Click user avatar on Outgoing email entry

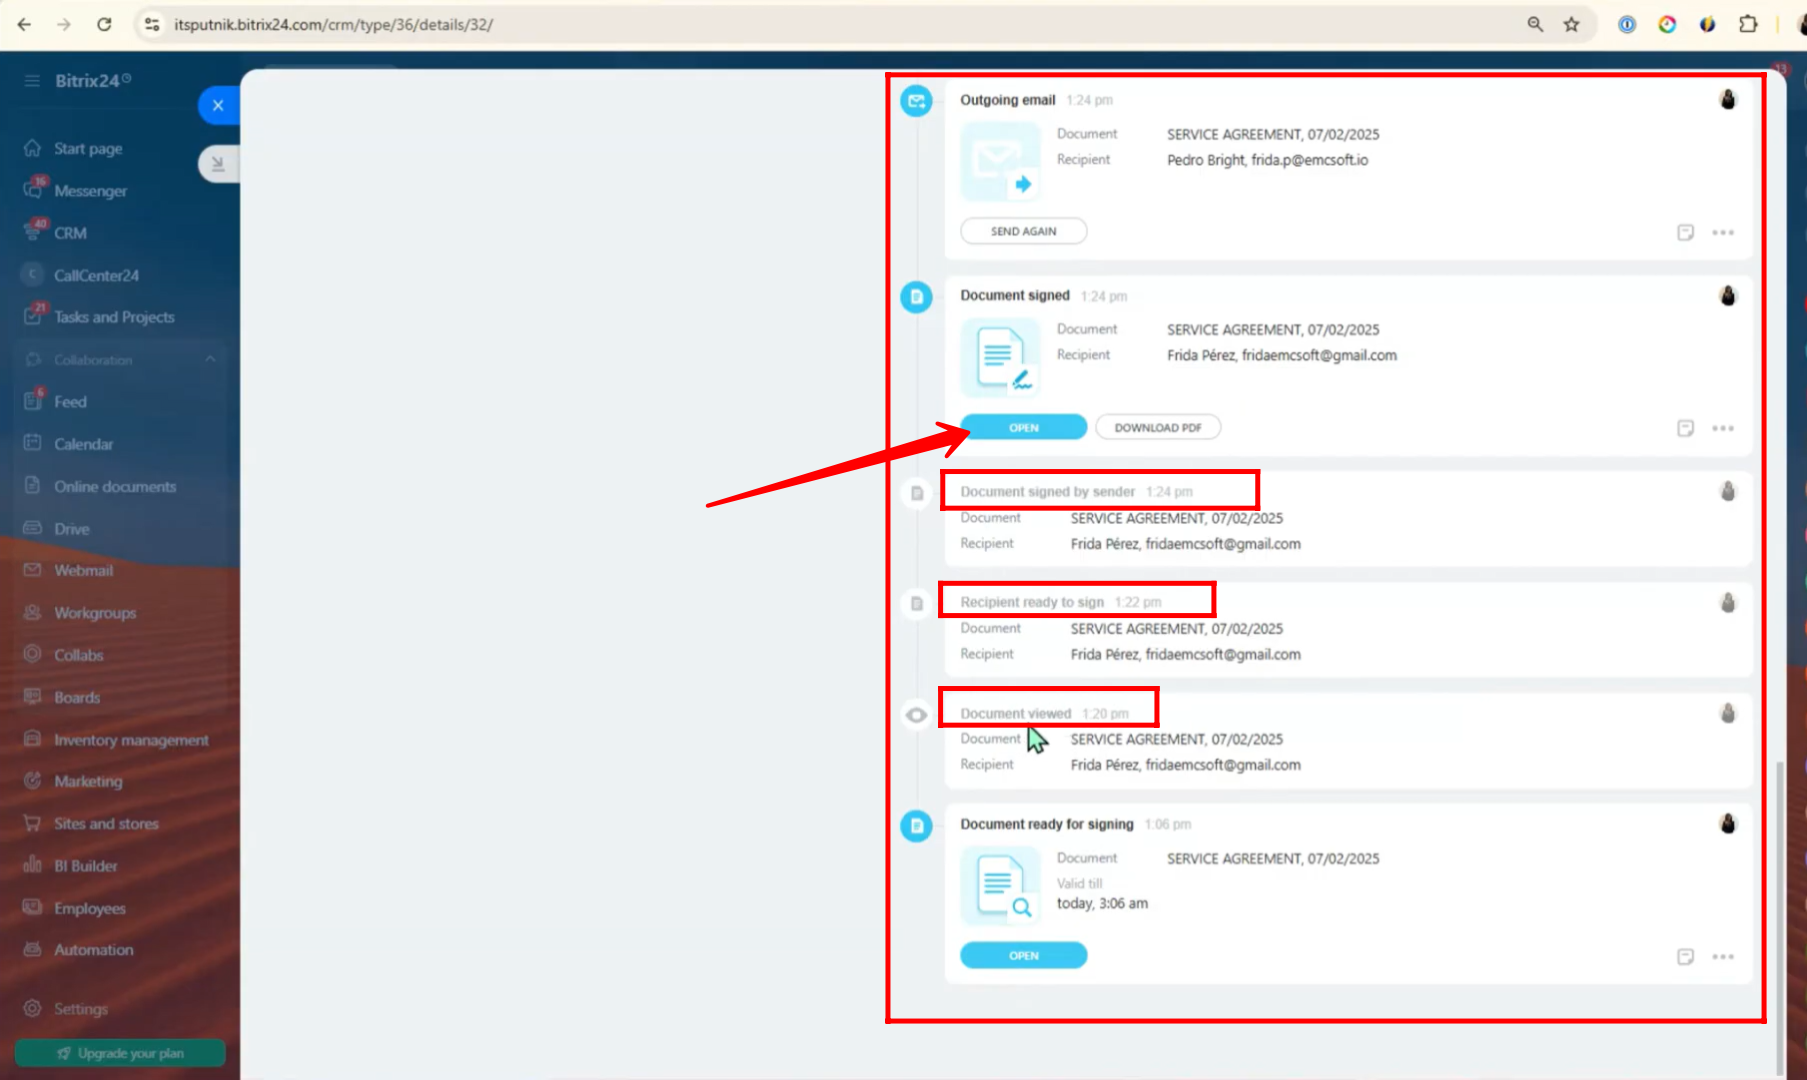click(1728, 99)
